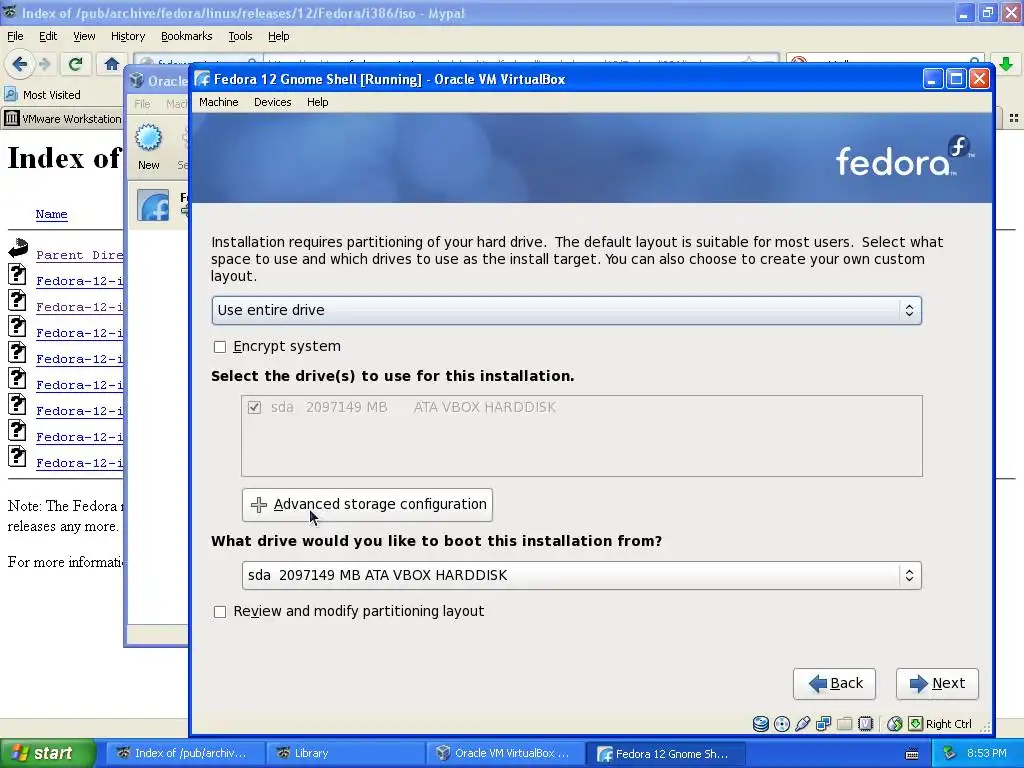Click the Parent Directory folder-back icon
1024x768 pixels.
click(x=18, y=248)
